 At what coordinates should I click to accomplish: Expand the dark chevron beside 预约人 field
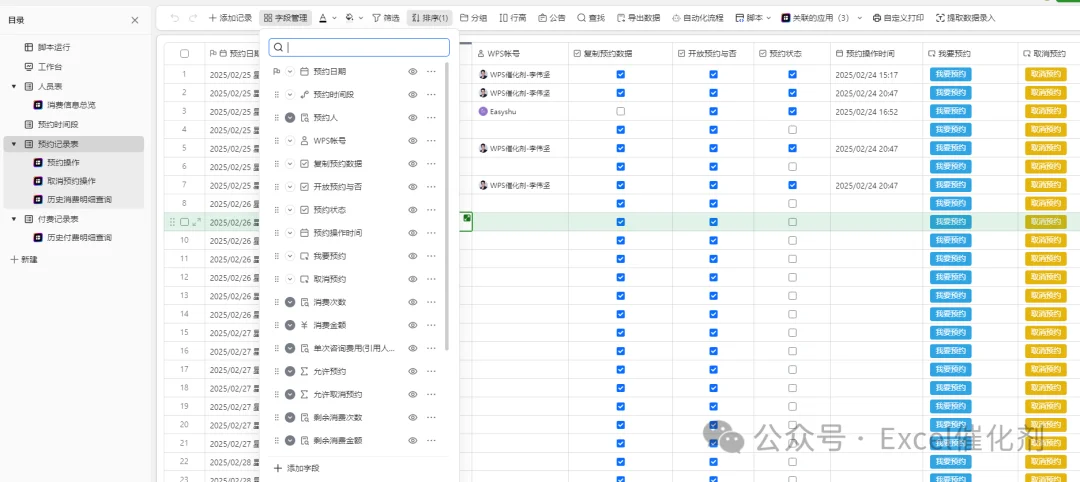tap(290, 118)
